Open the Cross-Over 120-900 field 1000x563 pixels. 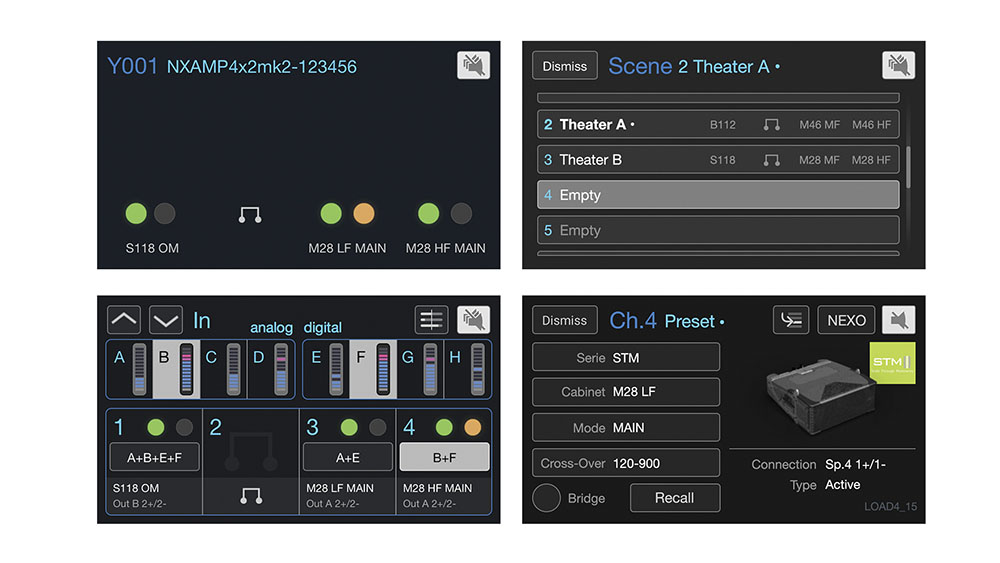[626, 463]
